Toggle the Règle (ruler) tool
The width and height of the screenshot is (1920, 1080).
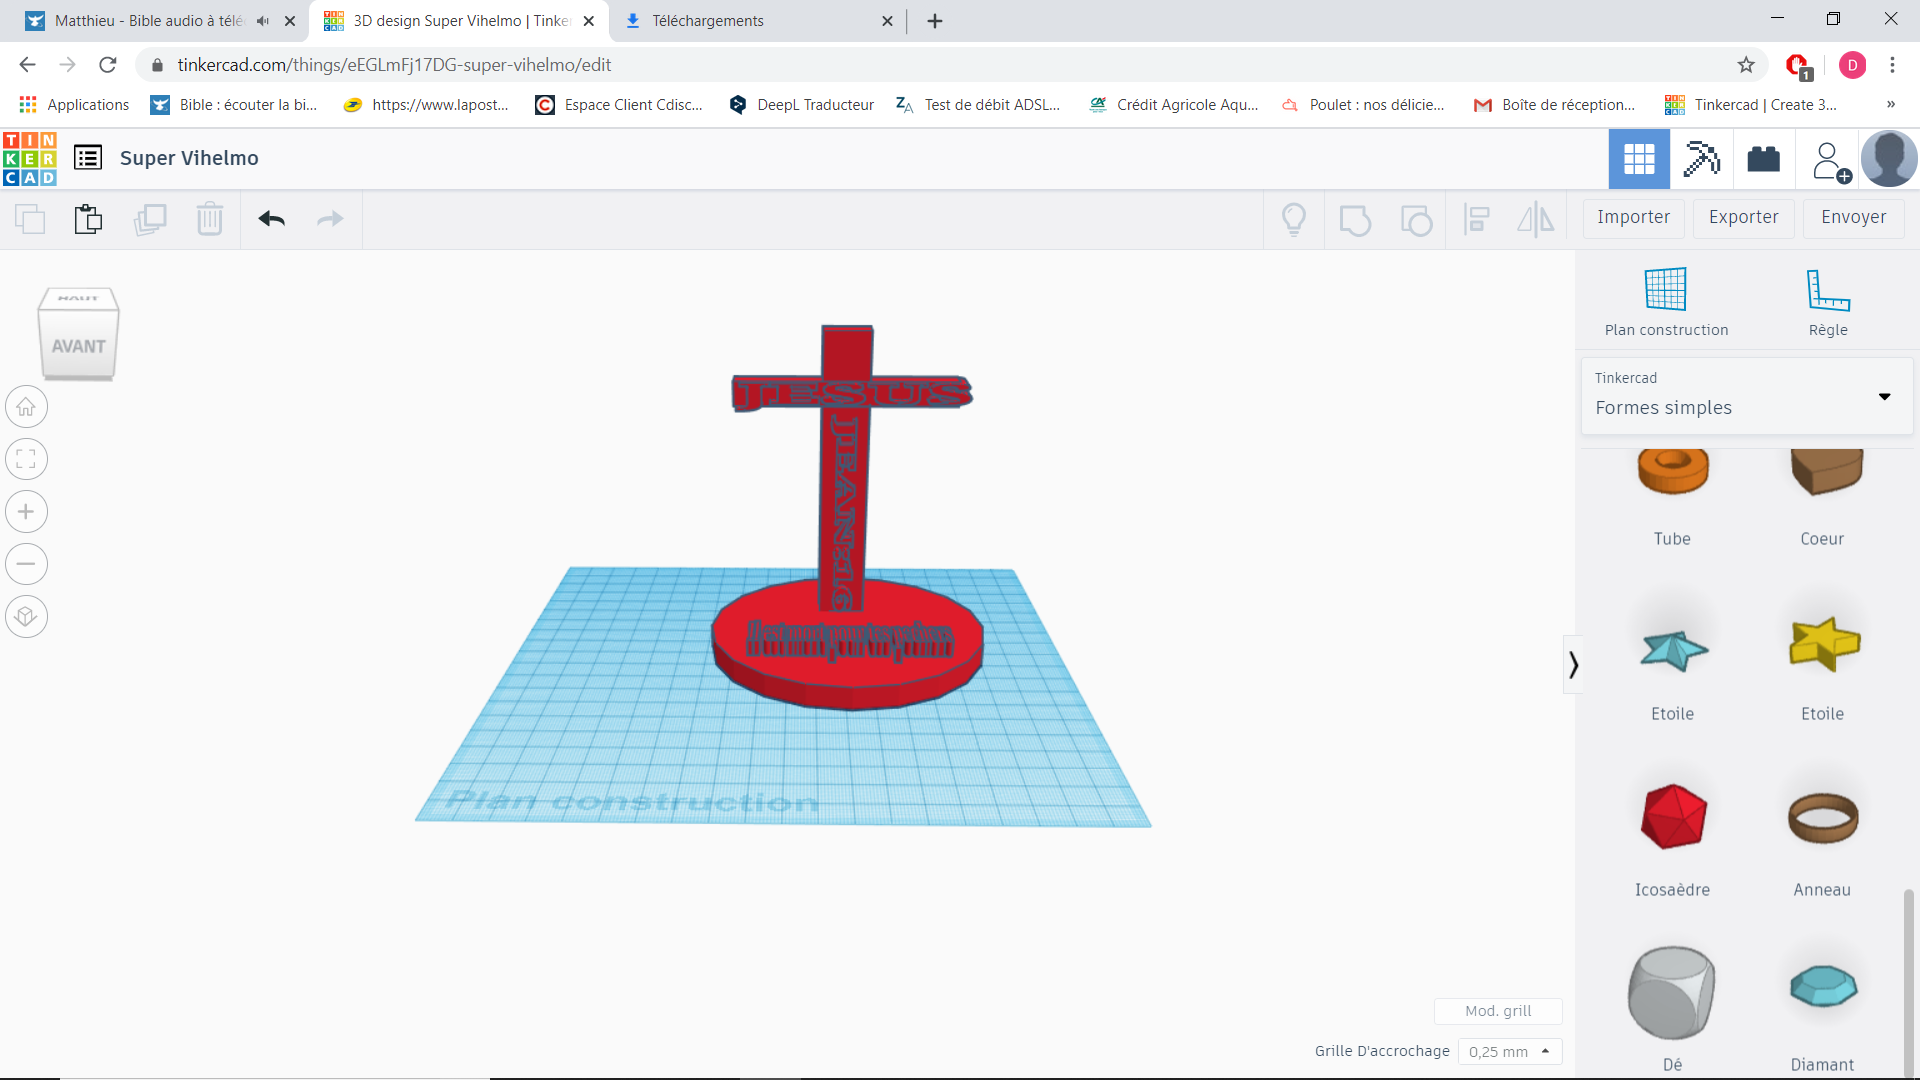[1827, 299]
